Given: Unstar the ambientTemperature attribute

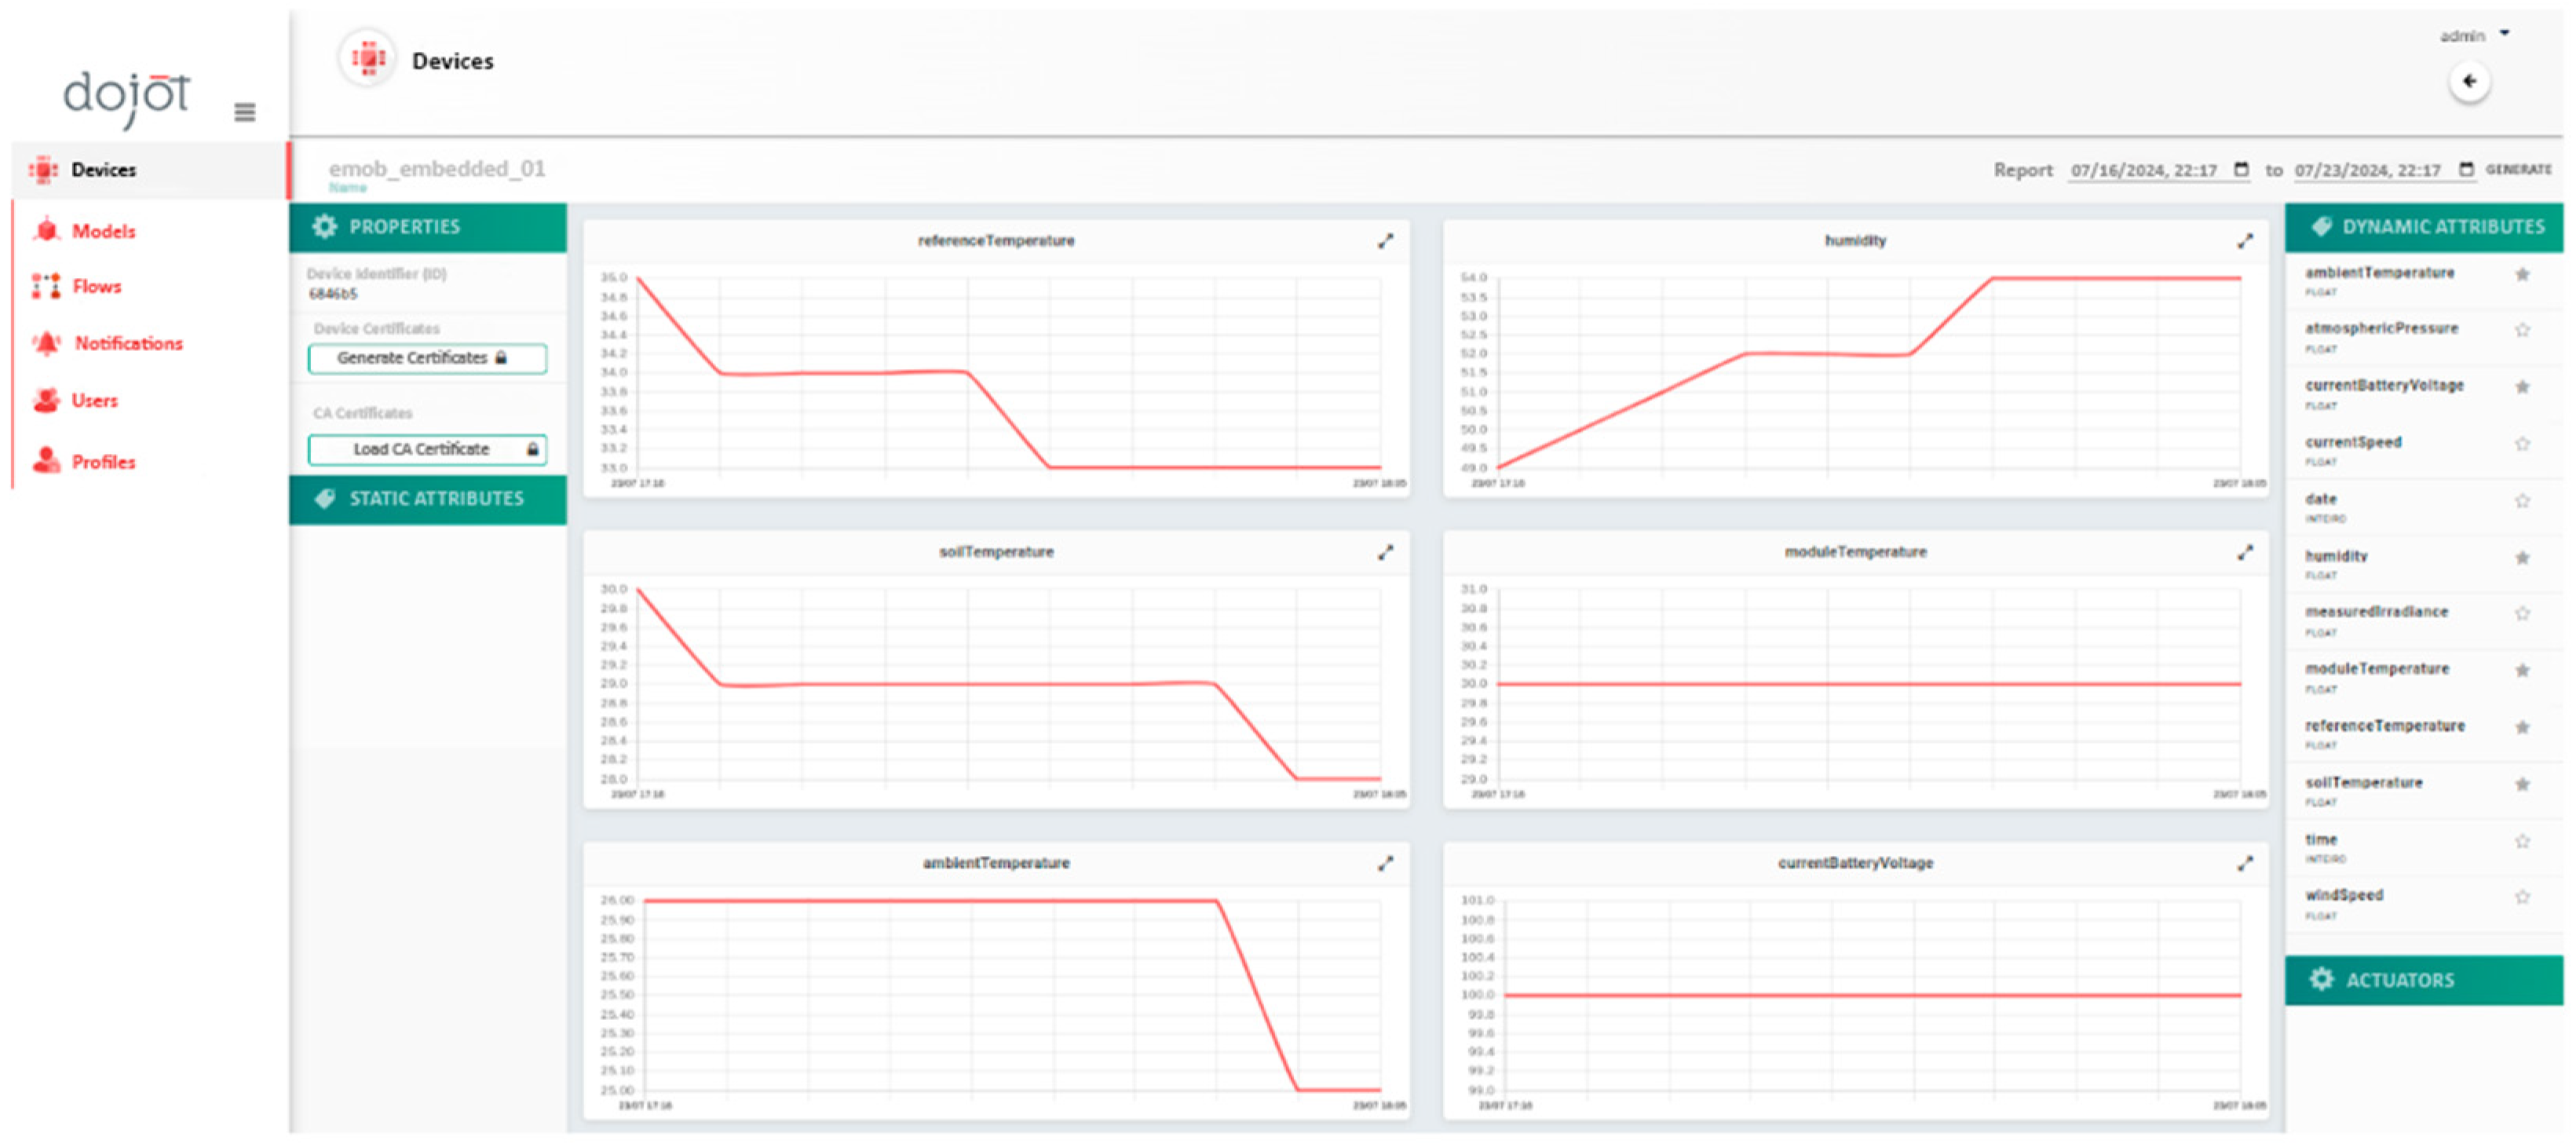Looking at the screenshot, I should click(2522, 274).
